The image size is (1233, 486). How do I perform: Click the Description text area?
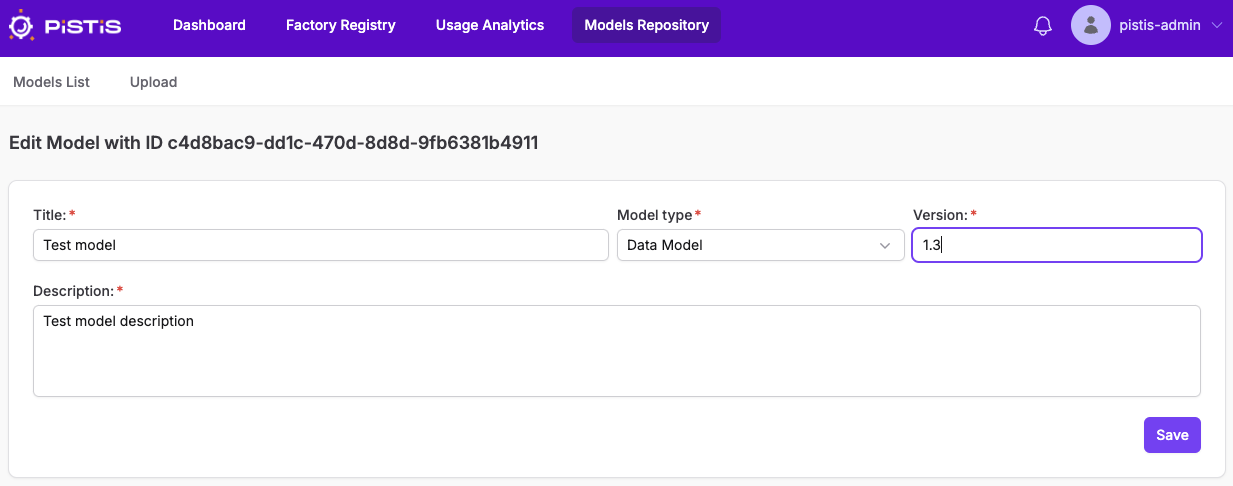pos(617,351)
